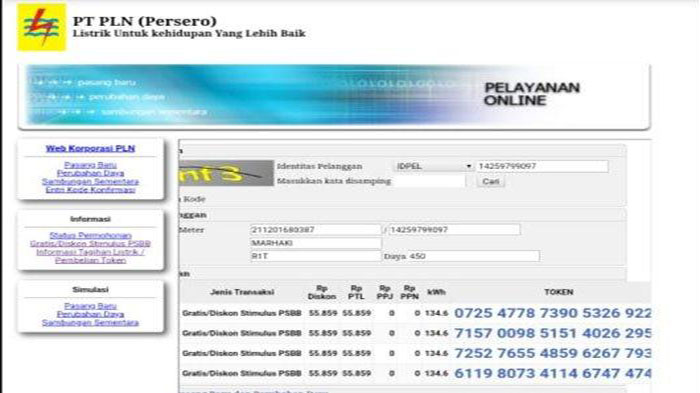Open Perubahan Daya under Simulasi
Image resolution: width=700 pixels, height=393 pixels.
tap(90, 314)
